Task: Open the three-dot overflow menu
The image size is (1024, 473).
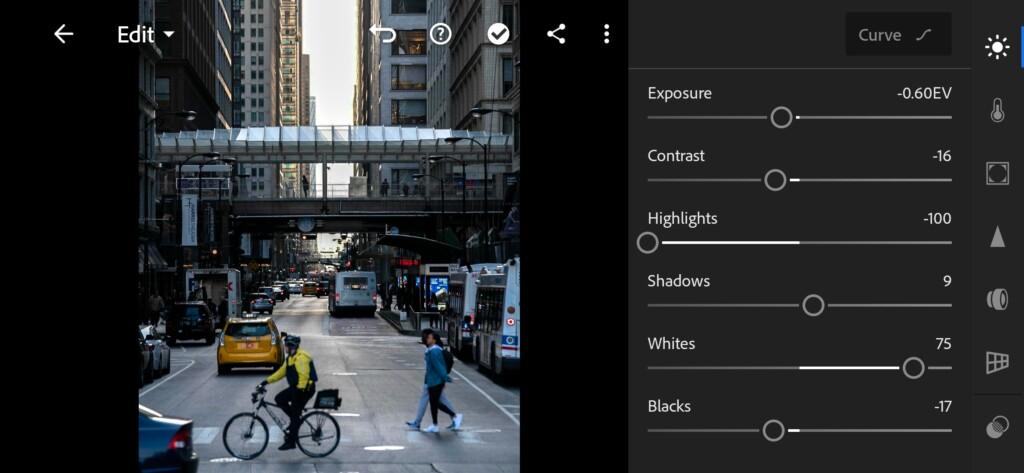Action: tap(607, 34)
